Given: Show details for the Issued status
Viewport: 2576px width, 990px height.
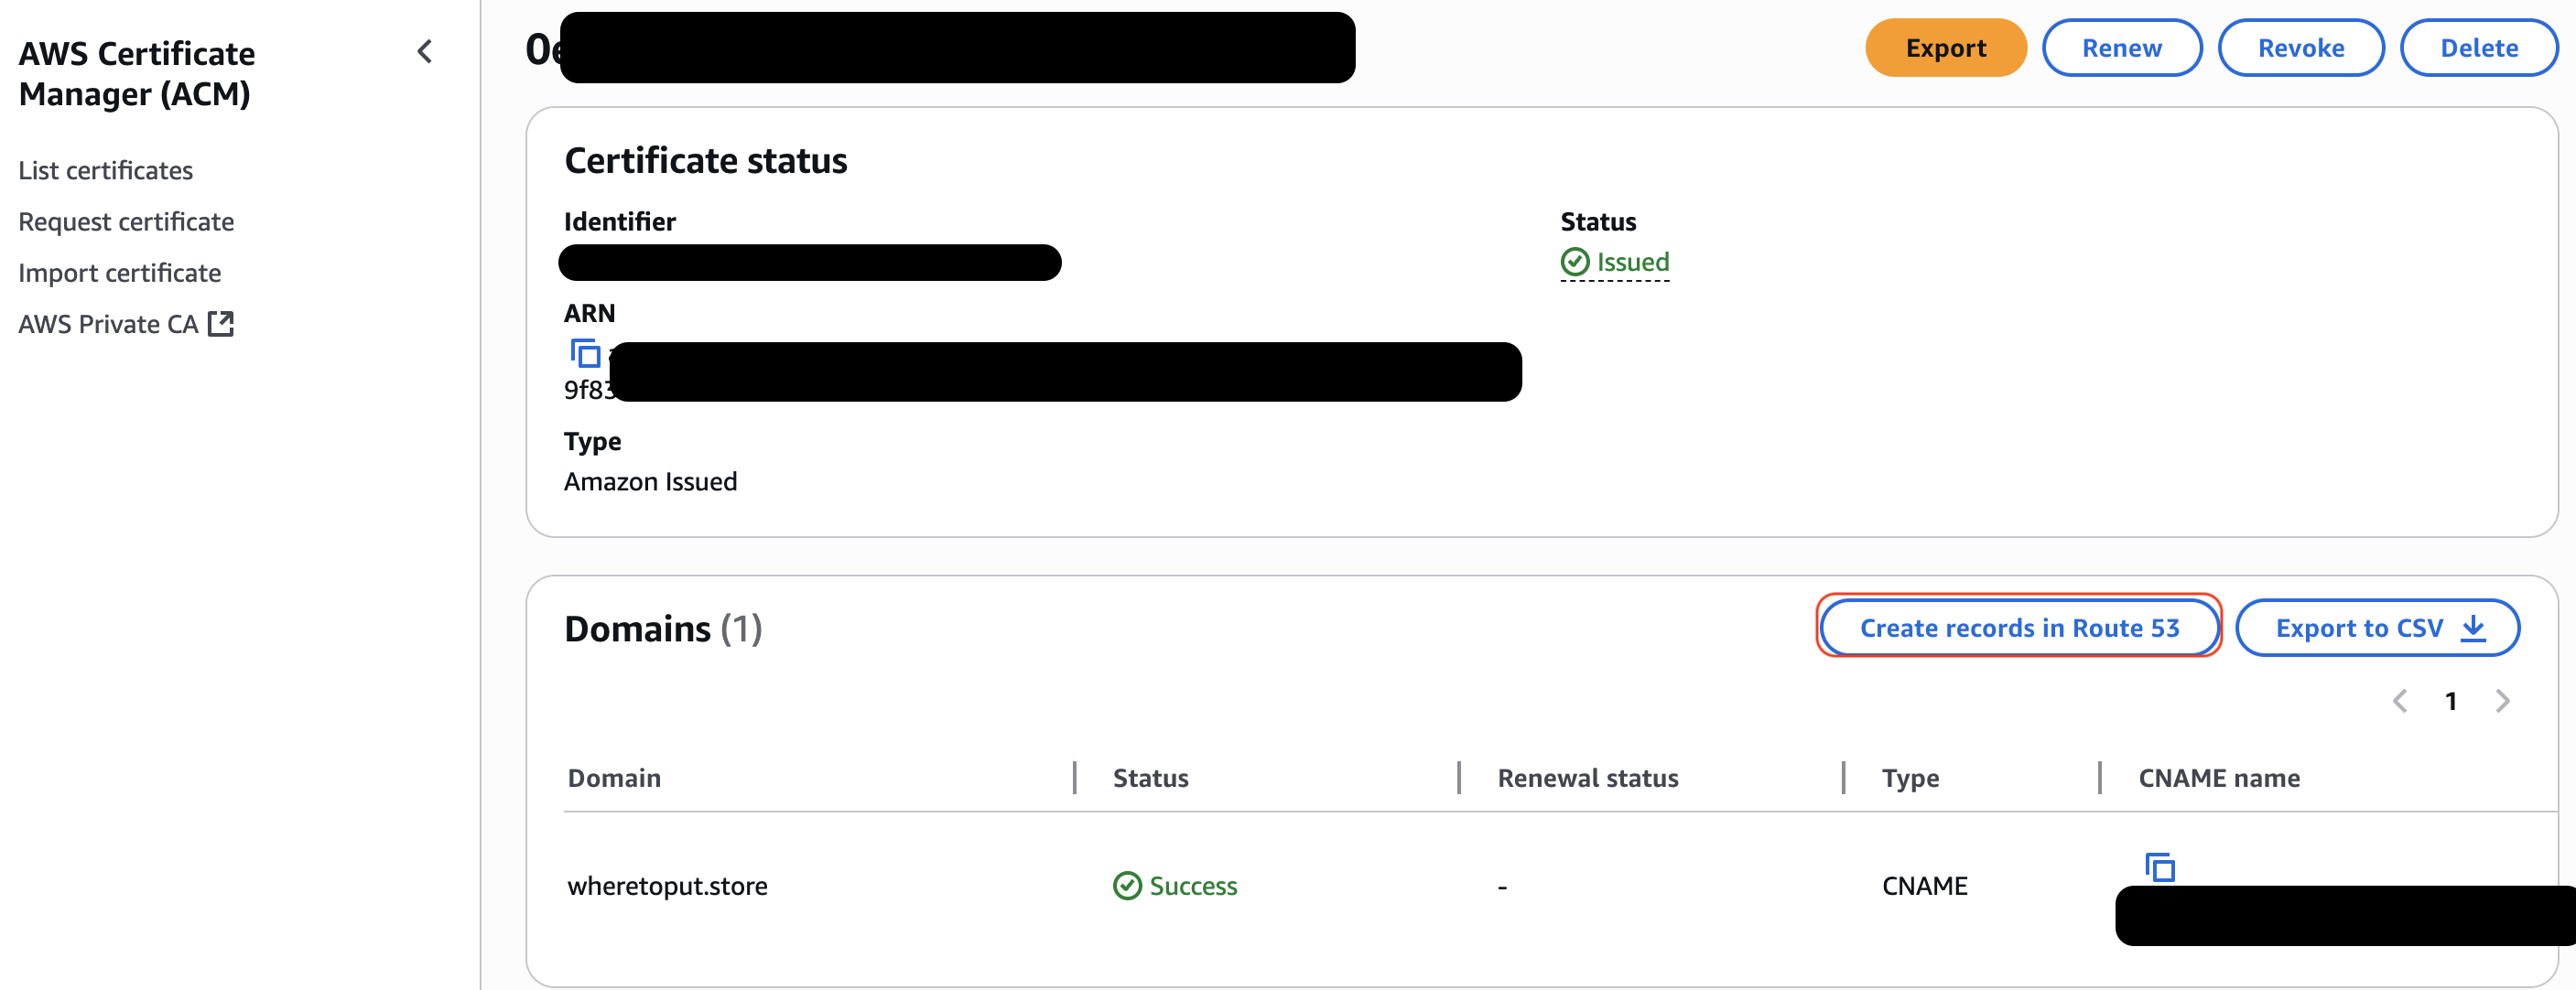Looking at the screenshot, I should tap(1632, 262).
